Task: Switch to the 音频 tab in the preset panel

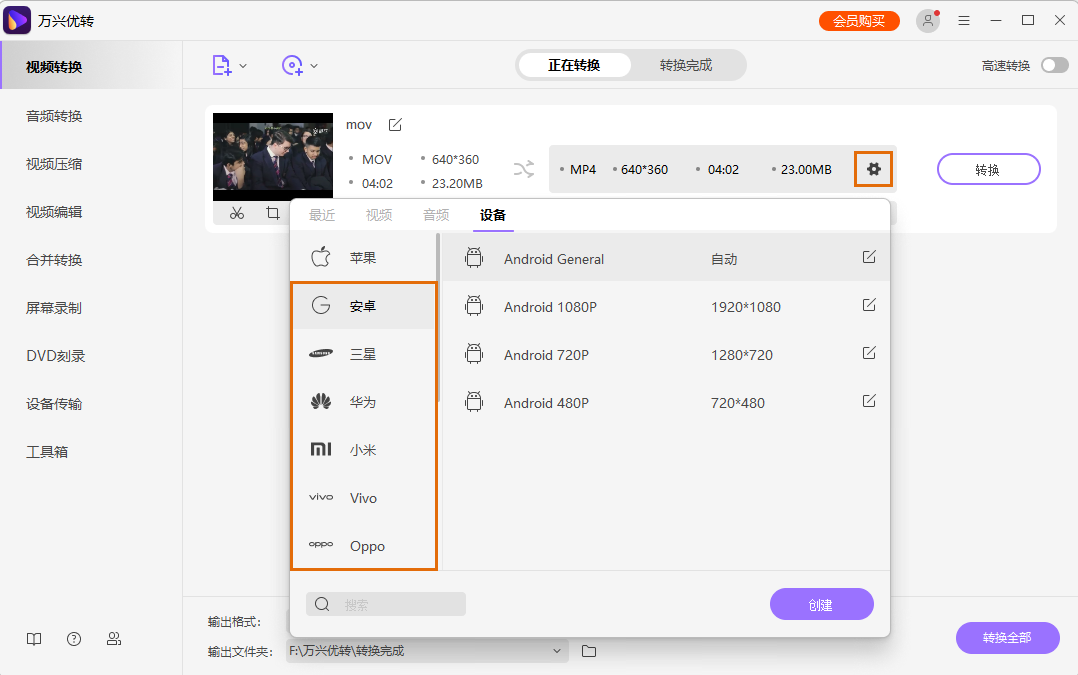Action: (x=435, y=213)
